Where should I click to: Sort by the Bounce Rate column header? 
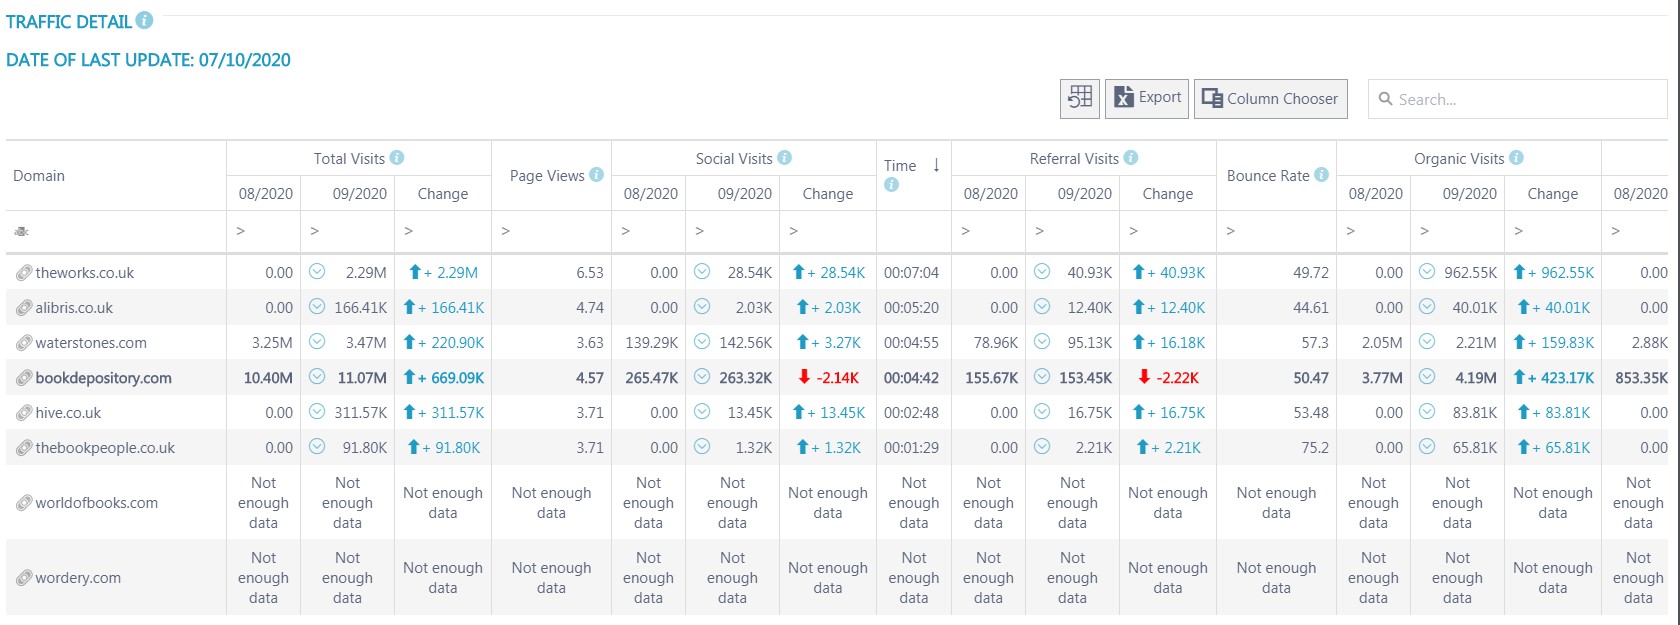pos(1268,175)
